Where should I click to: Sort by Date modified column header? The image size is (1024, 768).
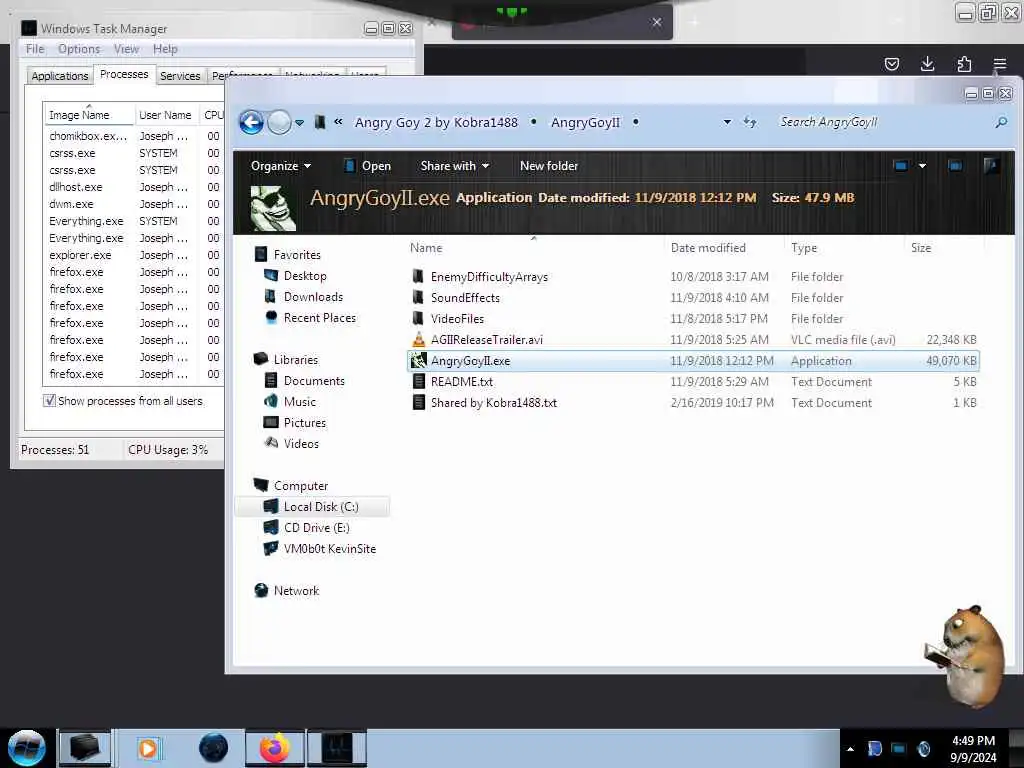coord(708,248)
